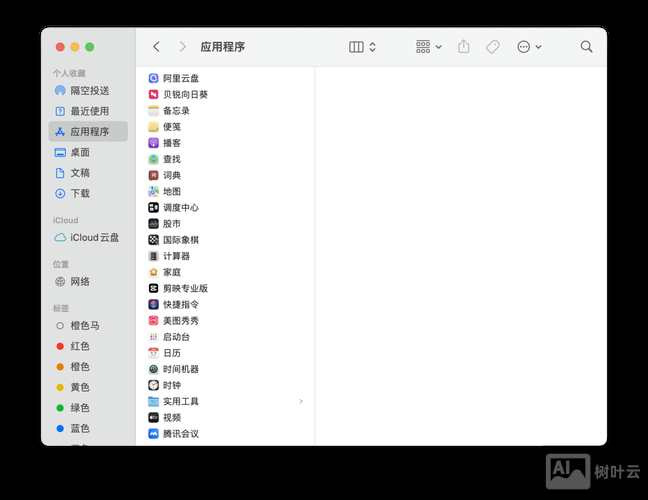The image size is (648, 500).
Task: Click the 时钟 clock icon
Action: click(153, 385)
